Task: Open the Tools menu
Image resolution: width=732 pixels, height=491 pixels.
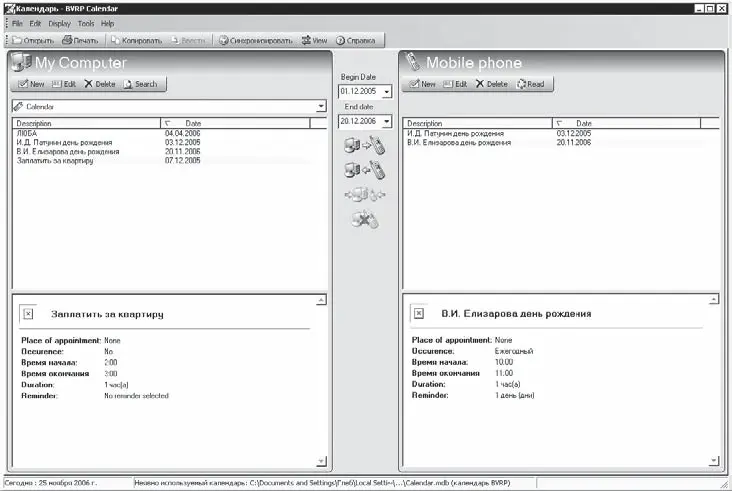Action: 86,23
